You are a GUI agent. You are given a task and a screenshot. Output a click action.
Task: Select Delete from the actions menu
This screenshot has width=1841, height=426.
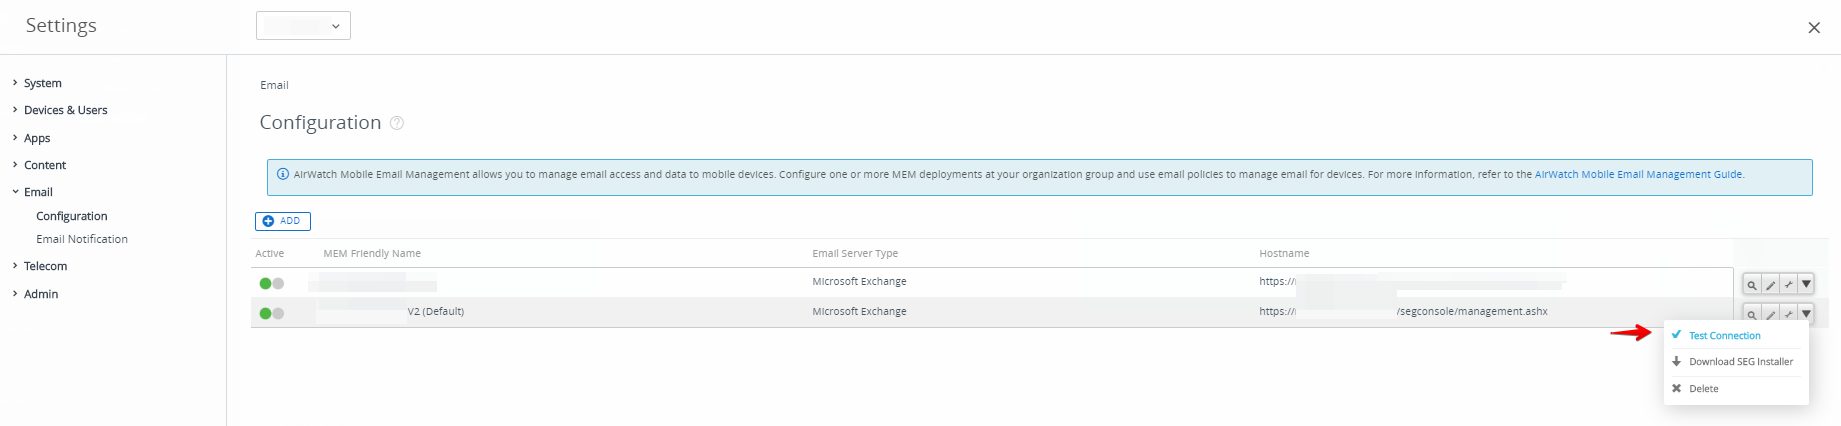1703,389
